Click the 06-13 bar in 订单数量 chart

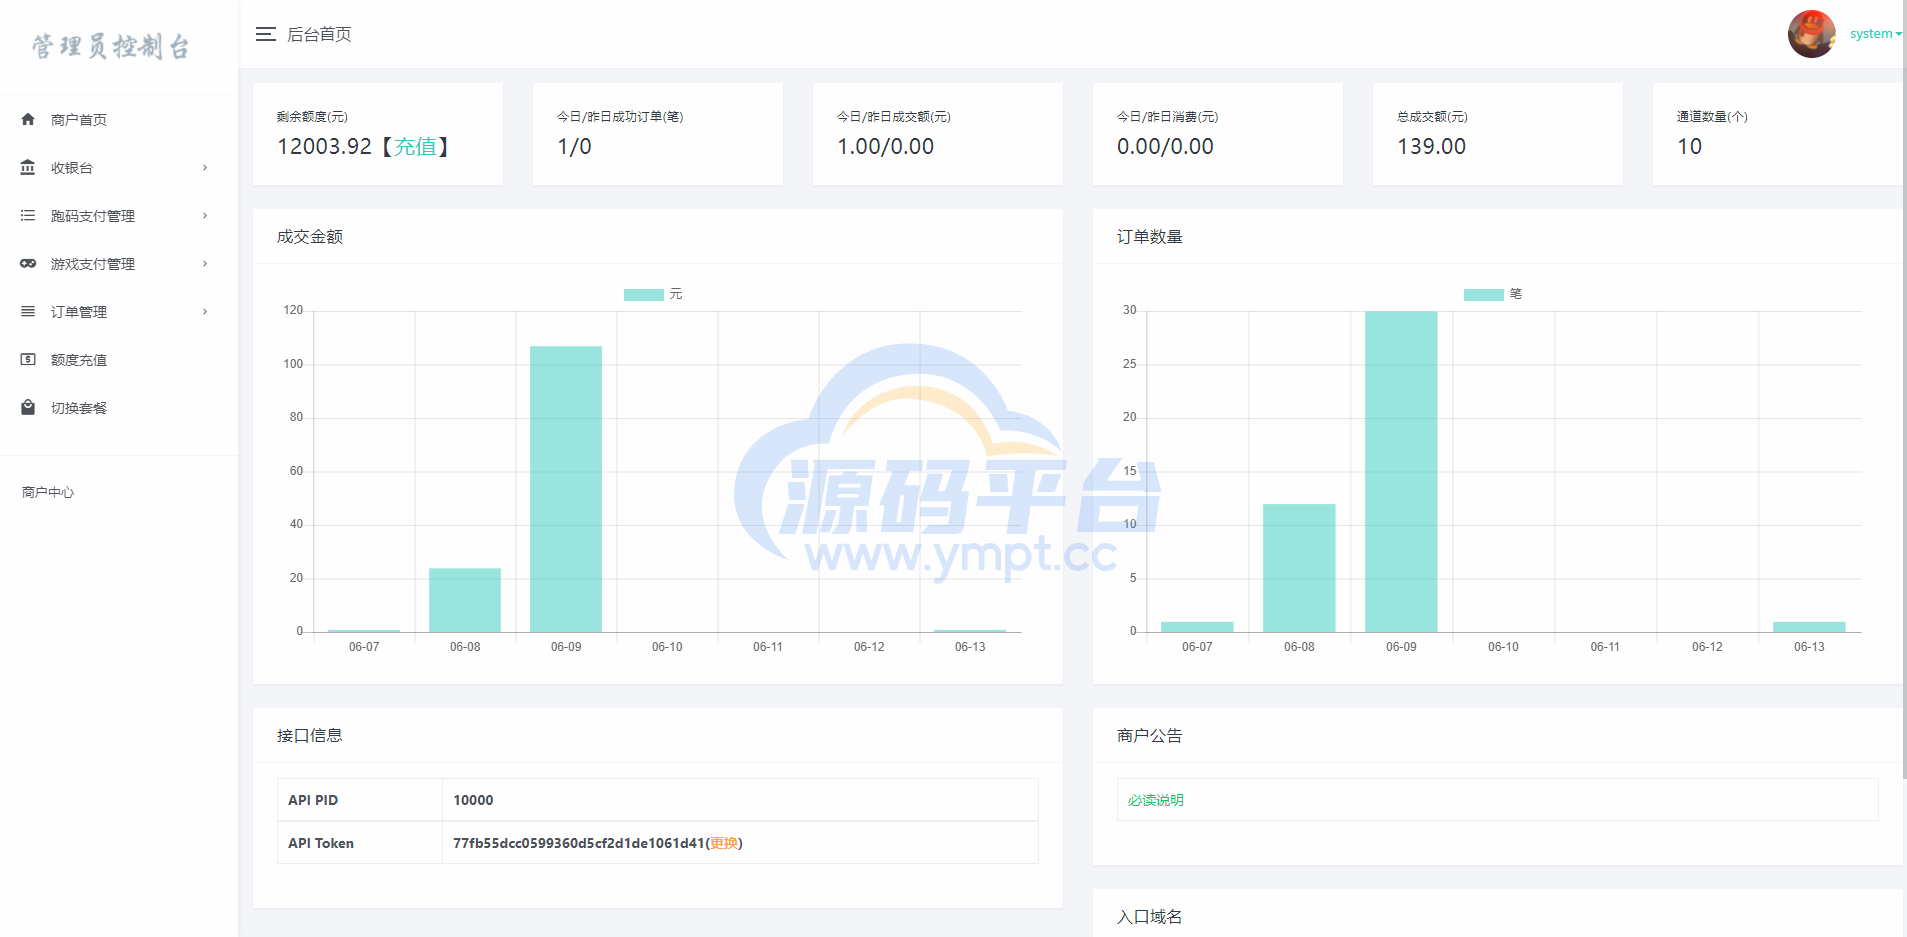coord(1809,627)
